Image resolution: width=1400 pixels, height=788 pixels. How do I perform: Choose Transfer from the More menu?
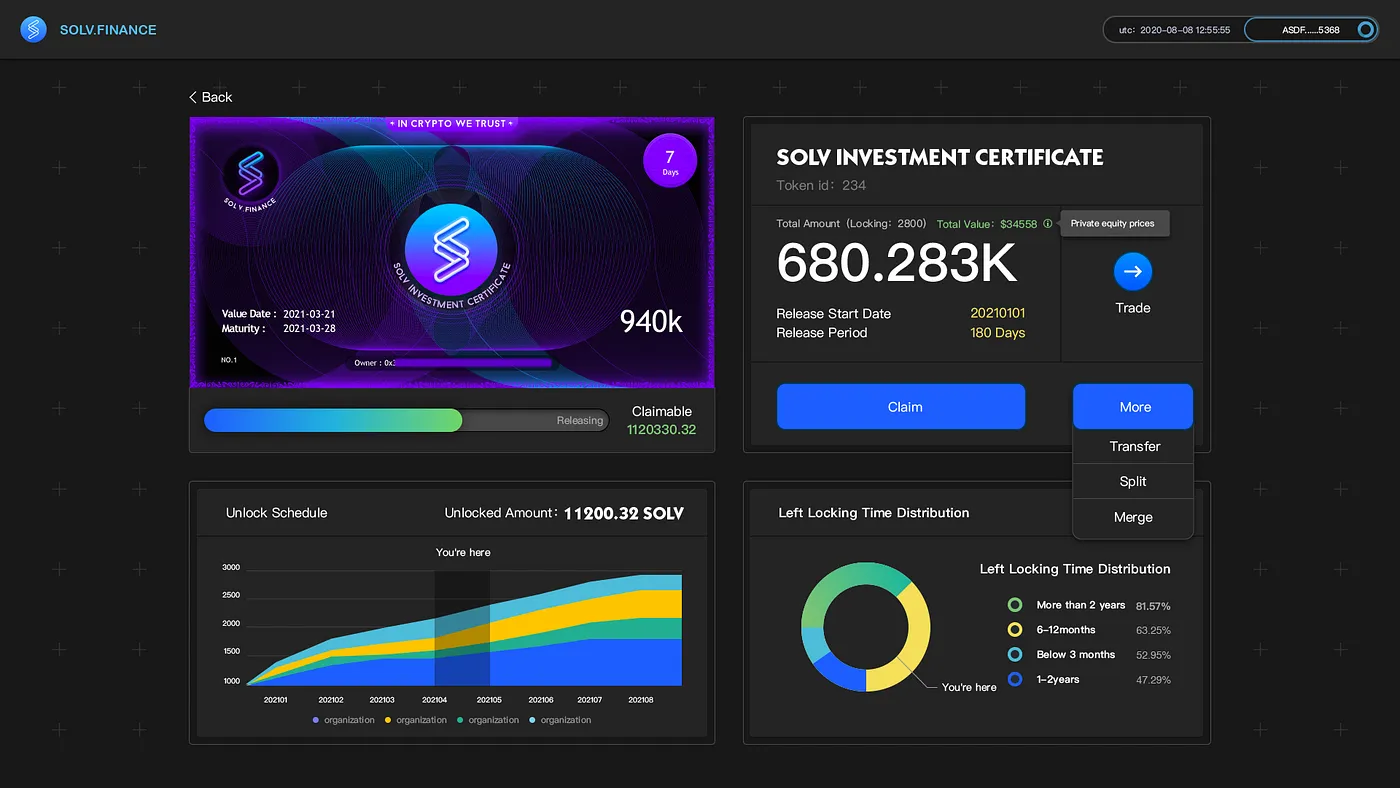[1133, 447]
